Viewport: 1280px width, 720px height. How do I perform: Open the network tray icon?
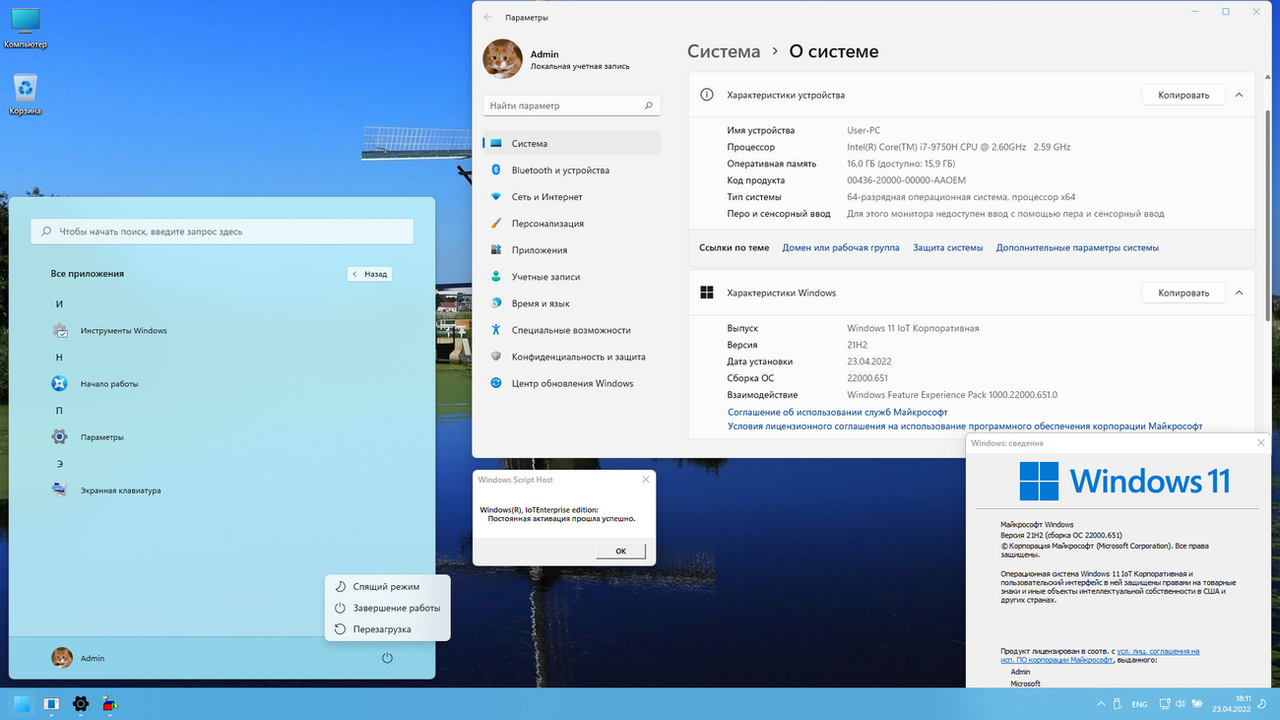tap(1165, 704)
